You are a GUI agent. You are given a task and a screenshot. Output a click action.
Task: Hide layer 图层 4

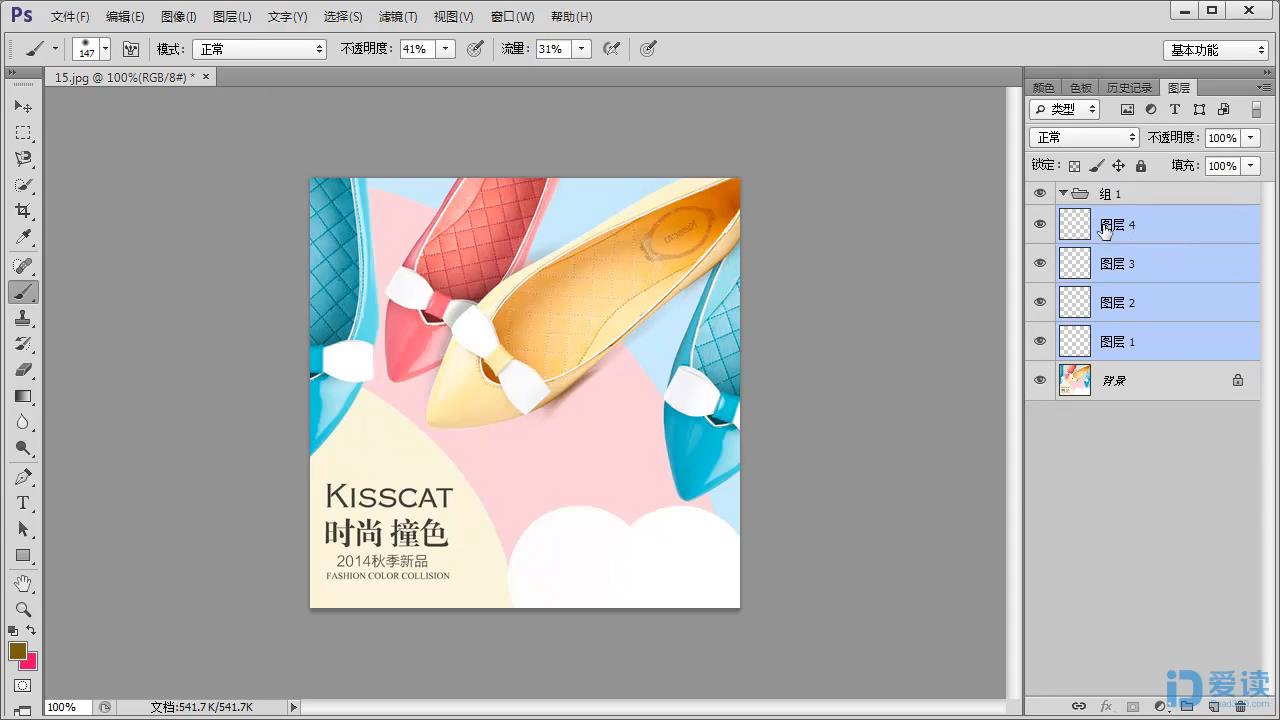1040,224
